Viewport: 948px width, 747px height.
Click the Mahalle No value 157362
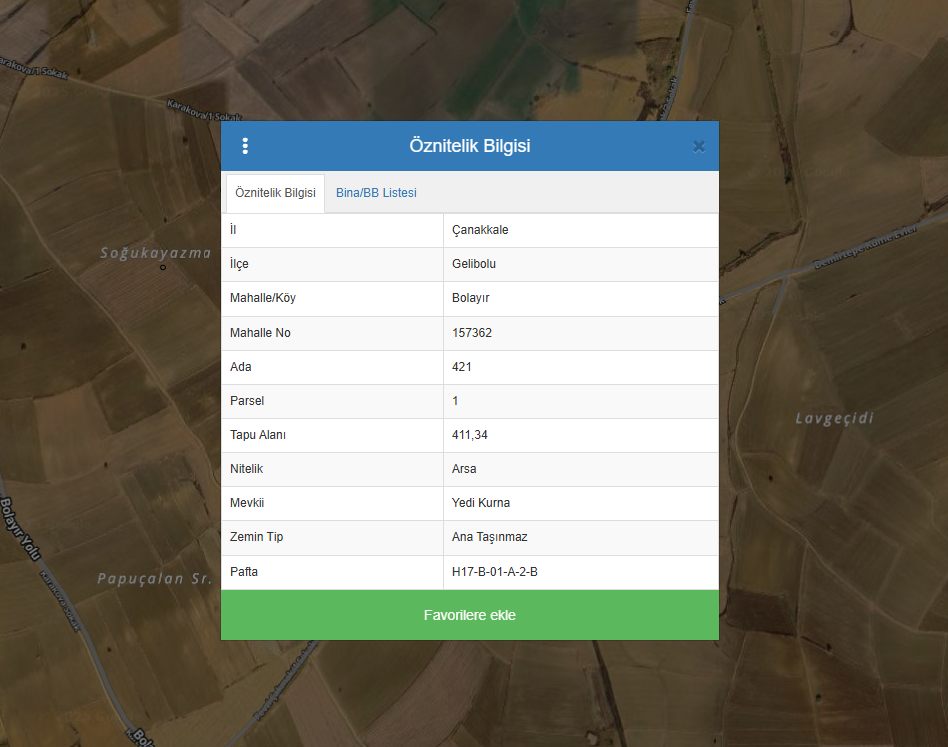(472, 333)
